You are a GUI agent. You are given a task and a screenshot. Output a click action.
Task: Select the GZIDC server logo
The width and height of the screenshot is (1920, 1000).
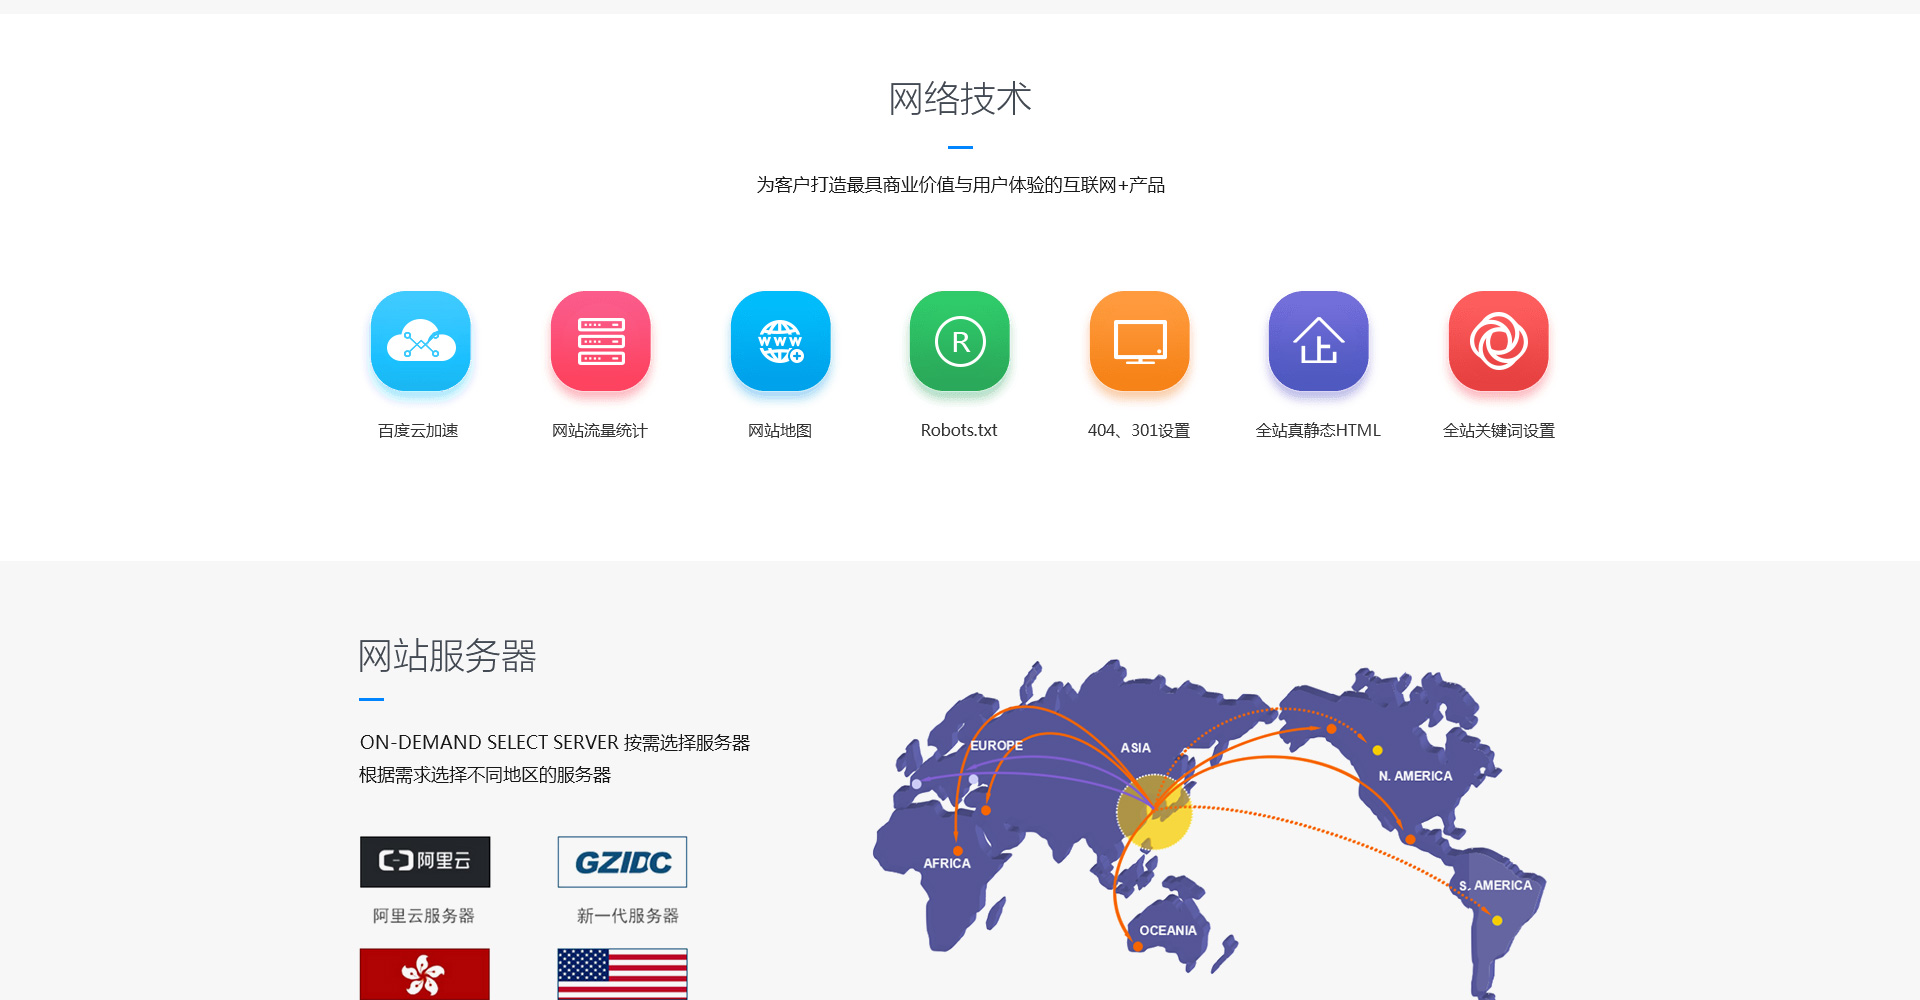[x=622, y=861]
